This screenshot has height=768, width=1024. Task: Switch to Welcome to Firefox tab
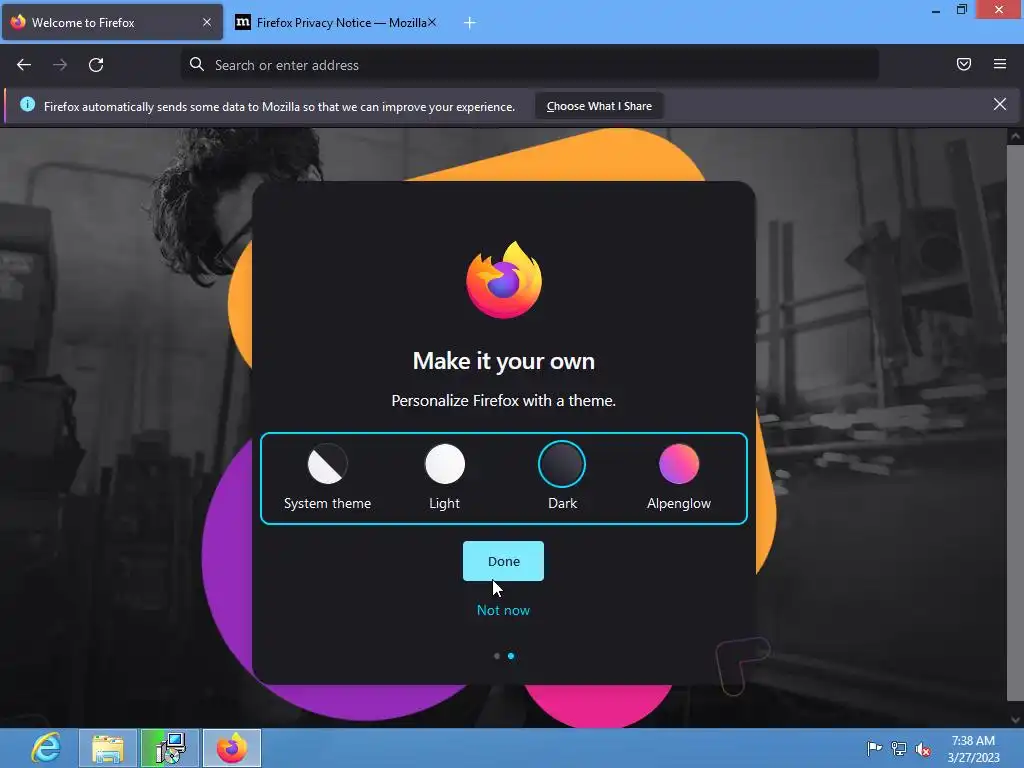click(112, 22)
